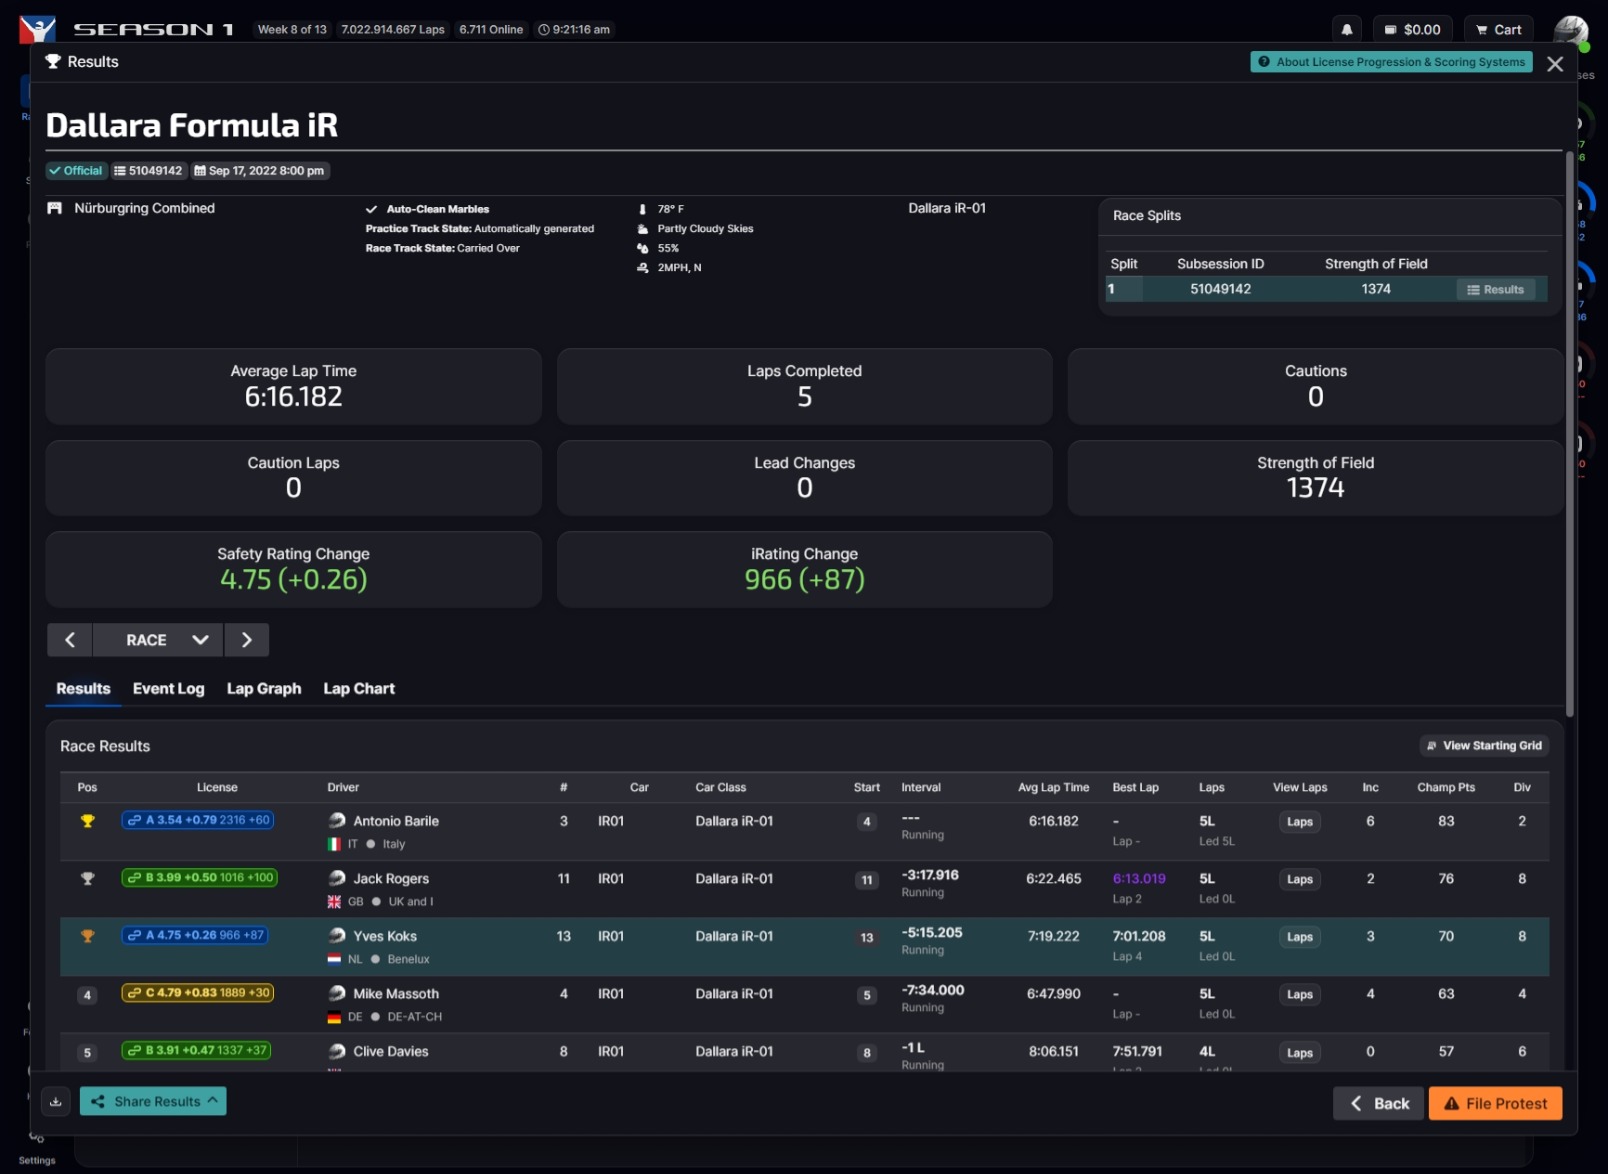Screen dimensions: 1608x1174
Task: Click Jack Rogers' license badge
Action: pos(199,878)
